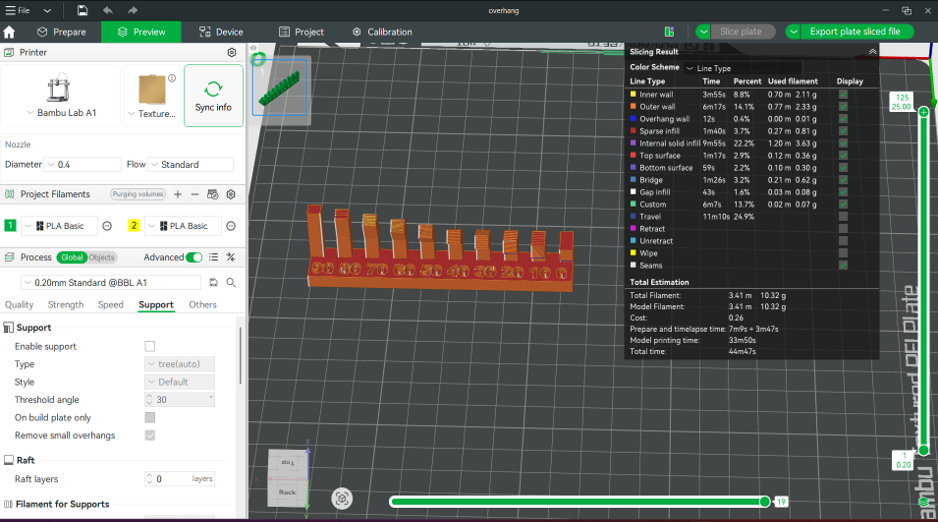This screenshot has width=938, height=522.
Task: Open the Textured plate type selector
Action: tap(152, 96)
